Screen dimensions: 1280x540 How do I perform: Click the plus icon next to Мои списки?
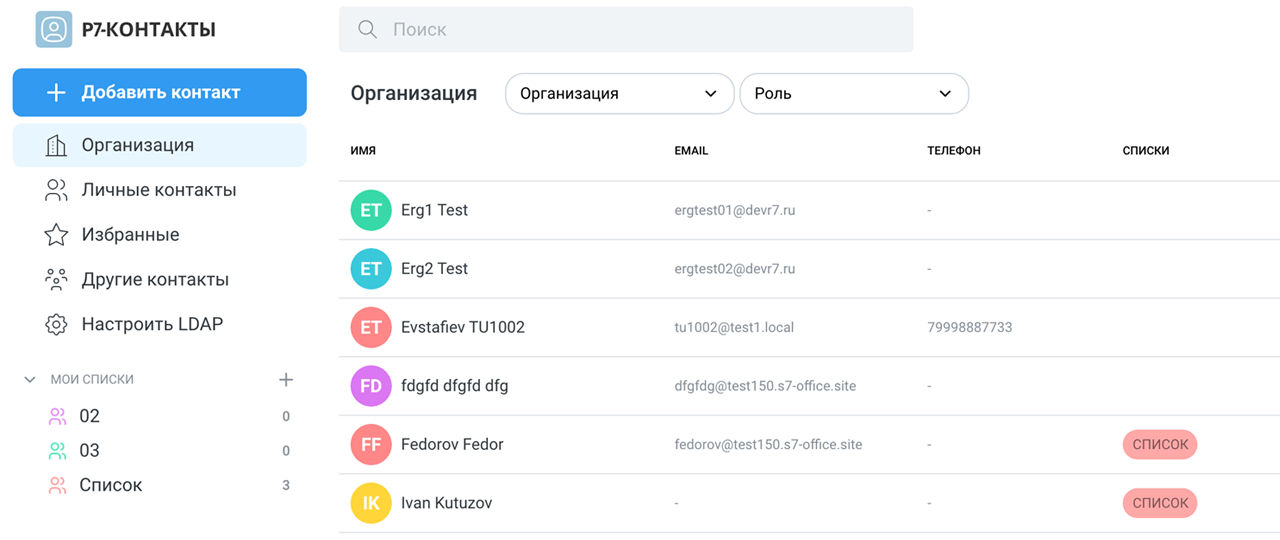coord(286,380)
